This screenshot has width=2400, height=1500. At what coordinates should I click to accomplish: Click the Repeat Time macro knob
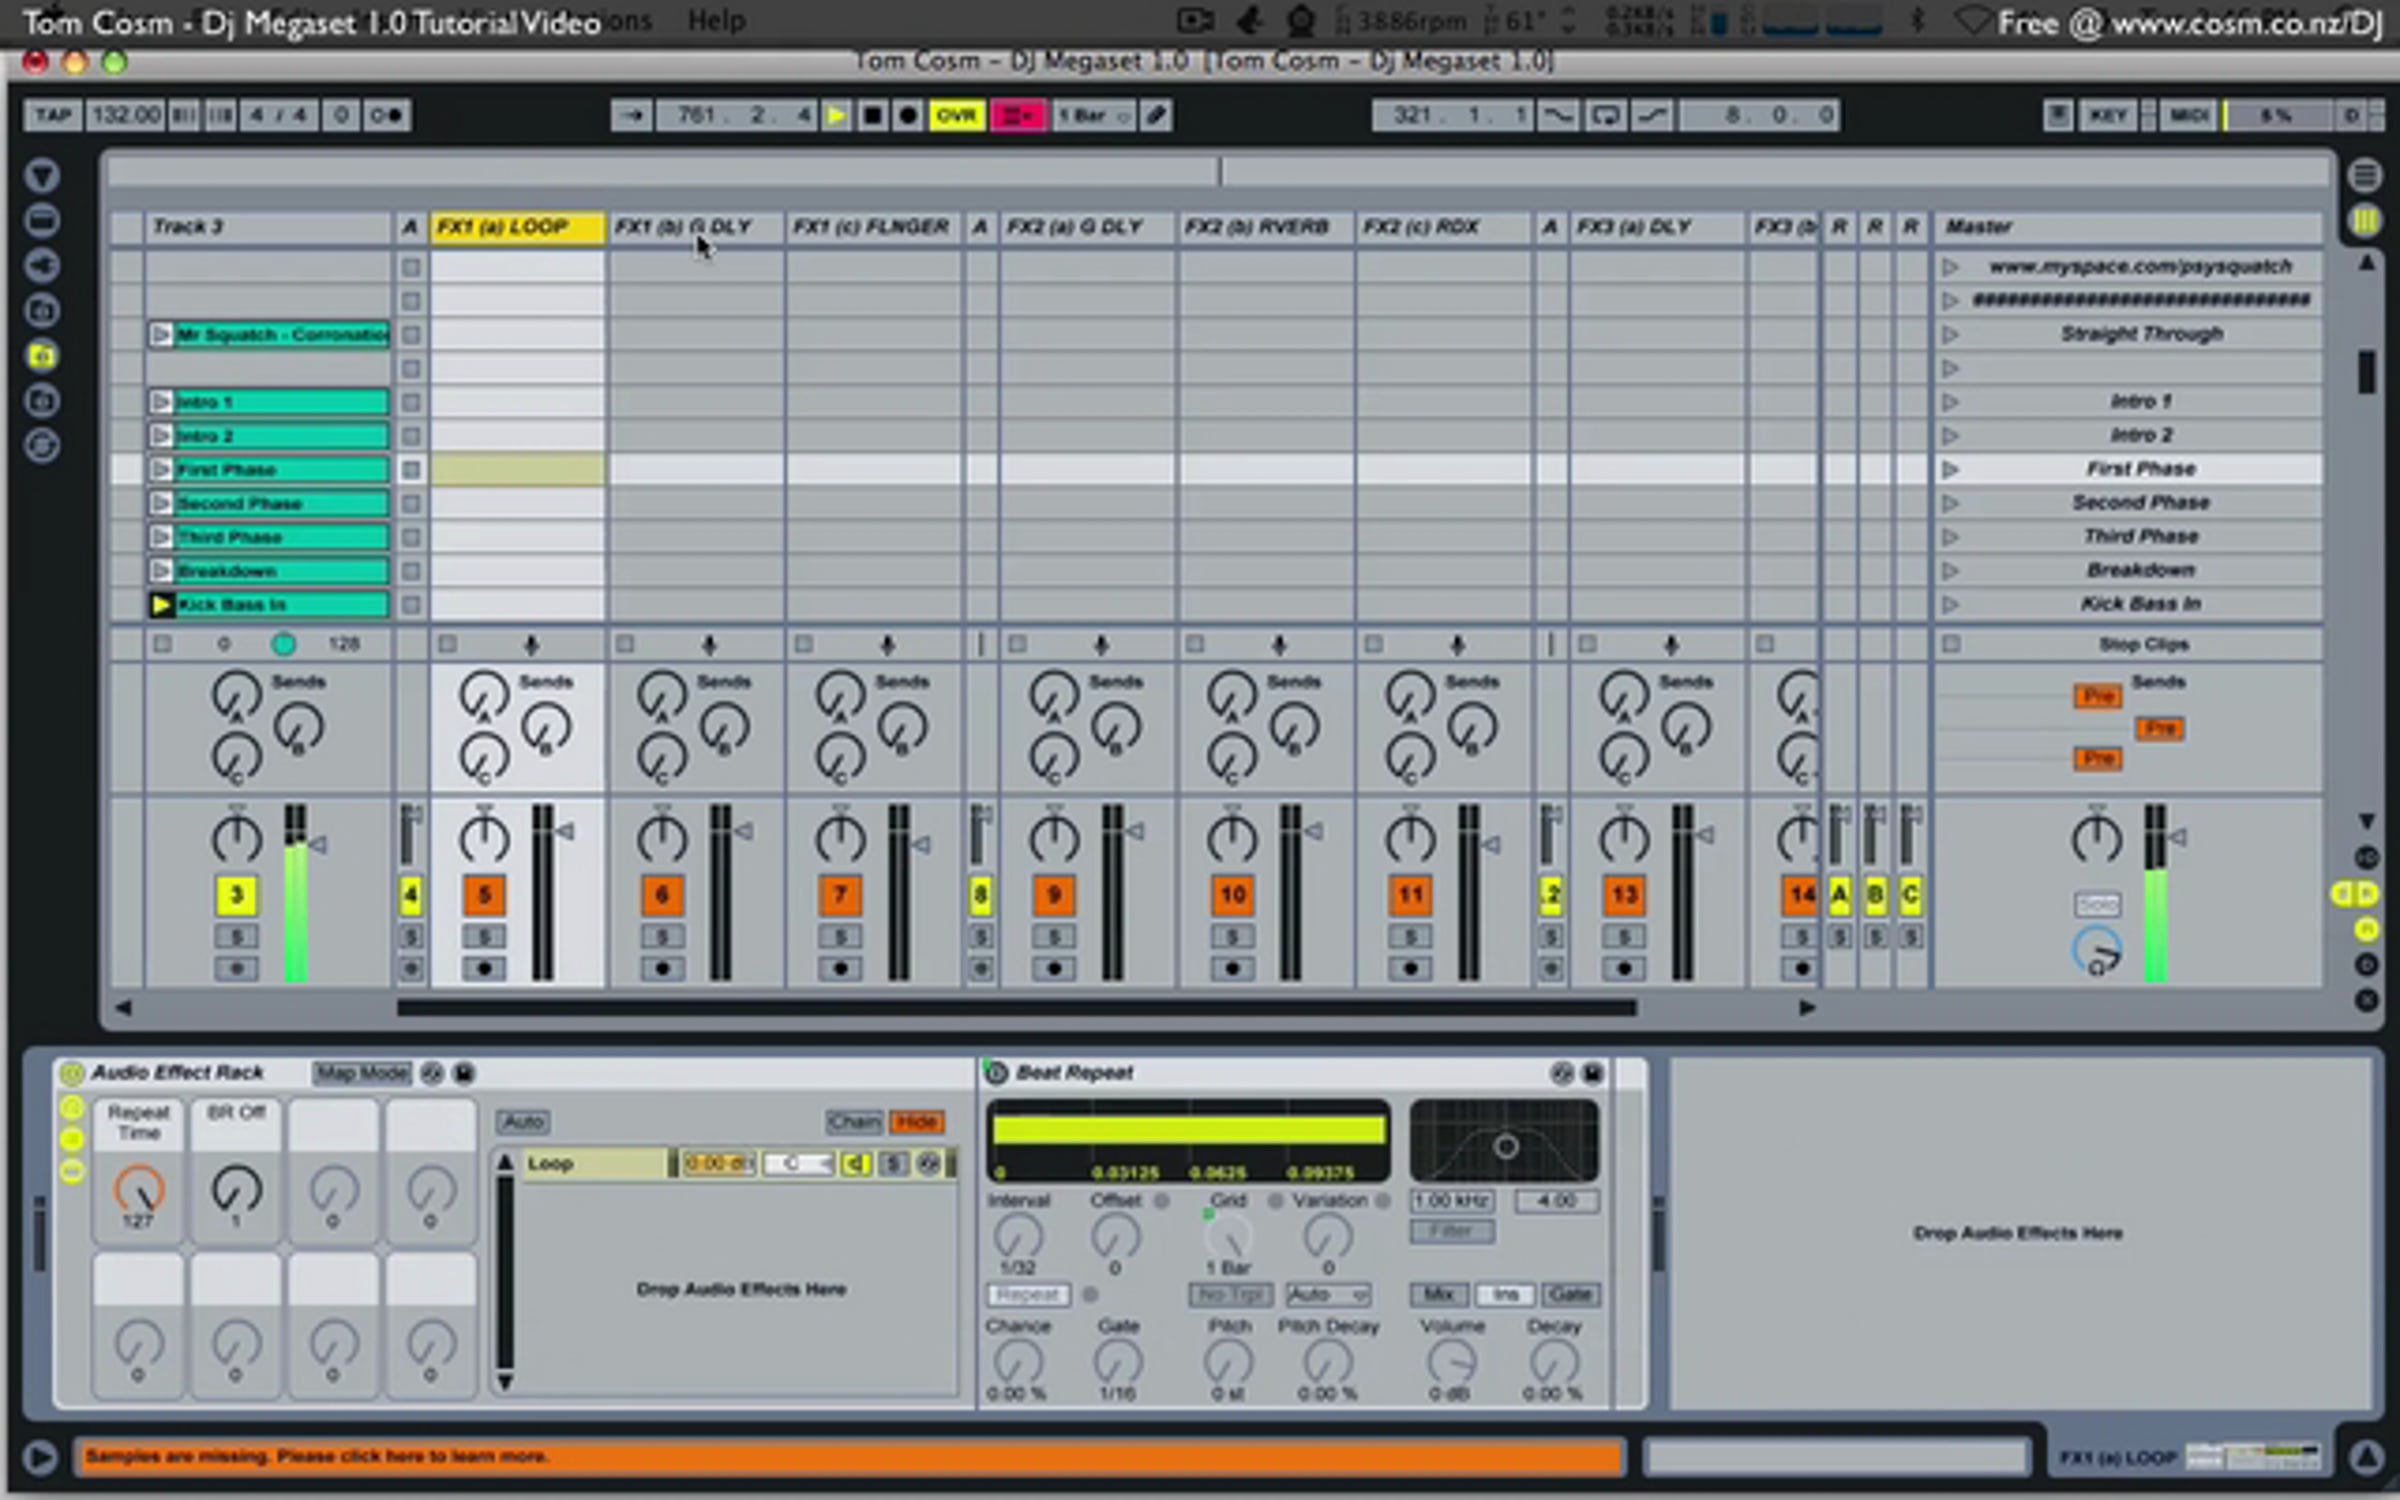point(138,1189)
